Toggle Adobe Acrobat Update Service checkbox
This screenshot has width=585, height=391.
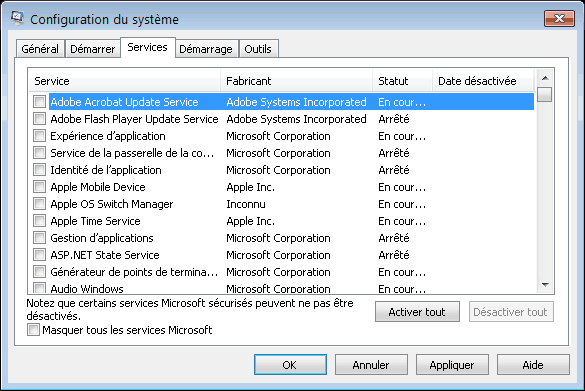coord(39,101)
